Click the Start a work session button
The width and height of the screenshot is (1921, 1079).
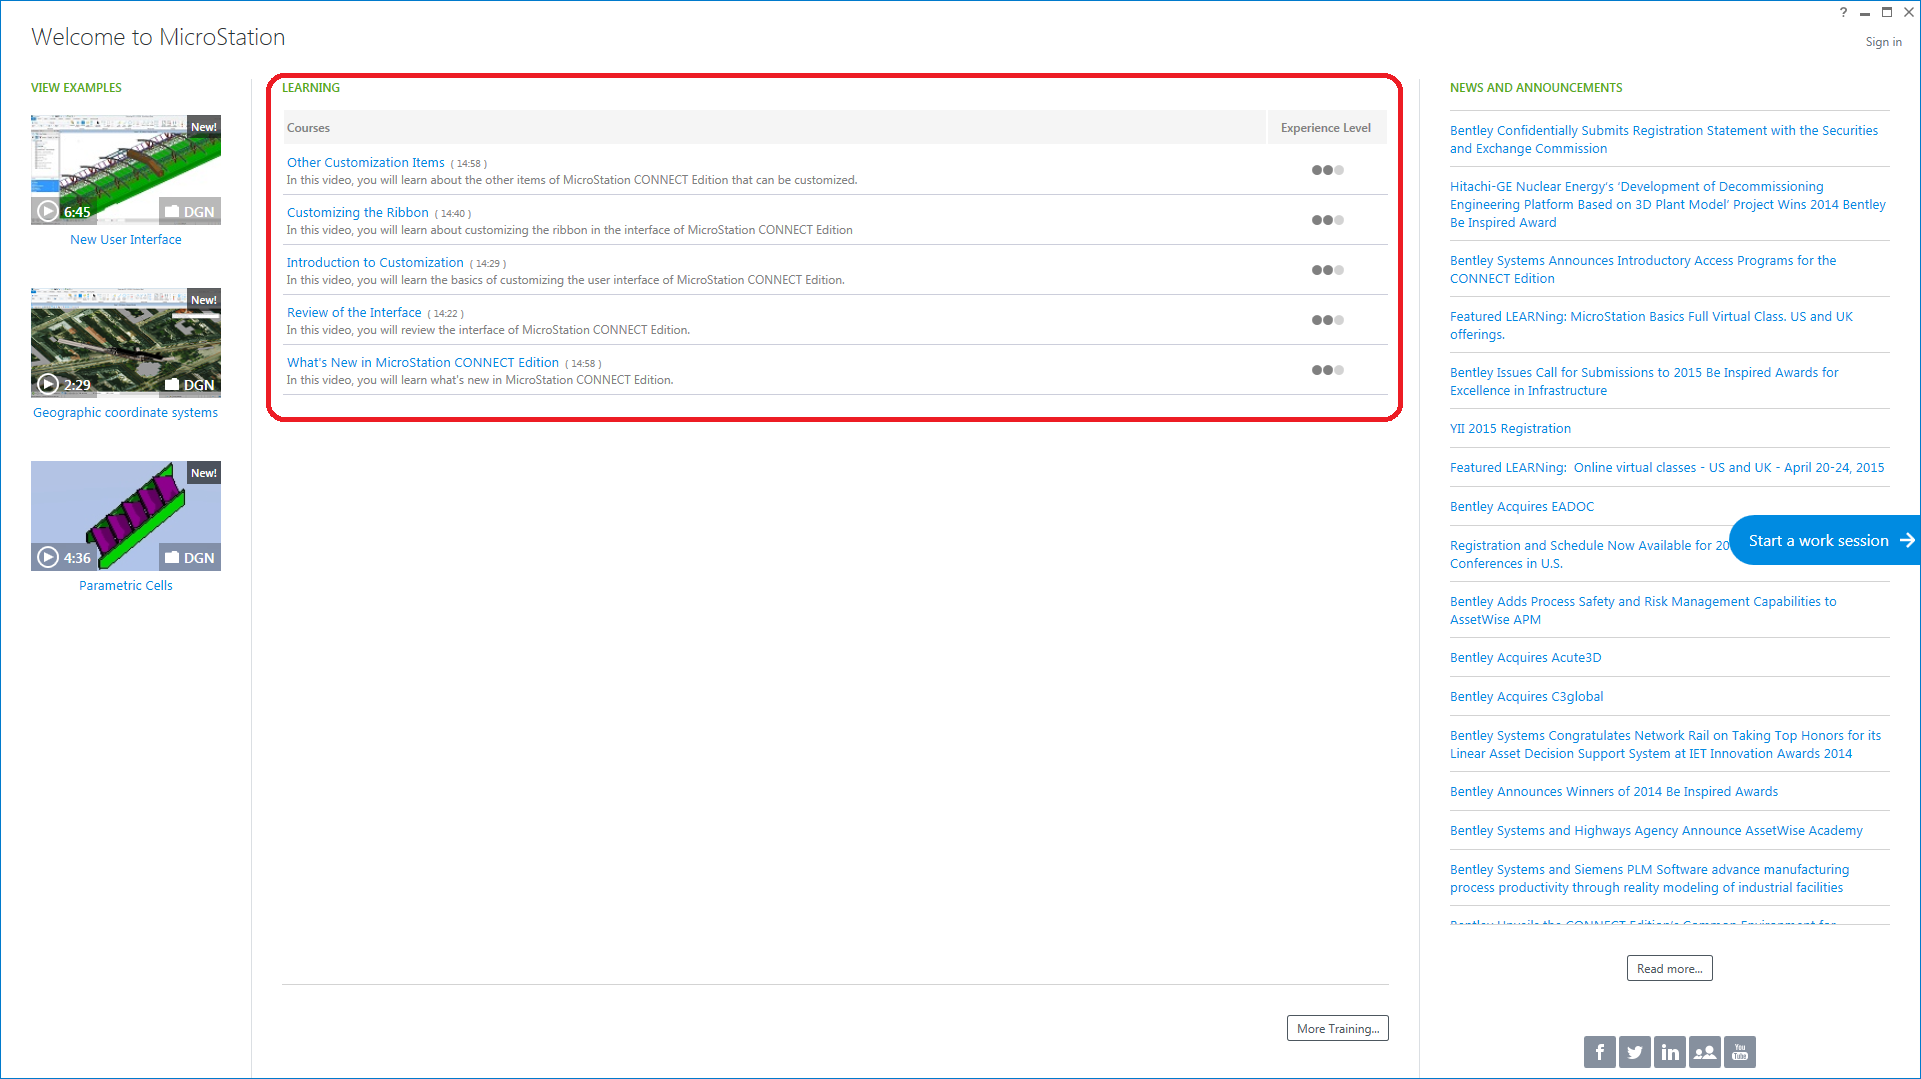[x=1825, y=540]
